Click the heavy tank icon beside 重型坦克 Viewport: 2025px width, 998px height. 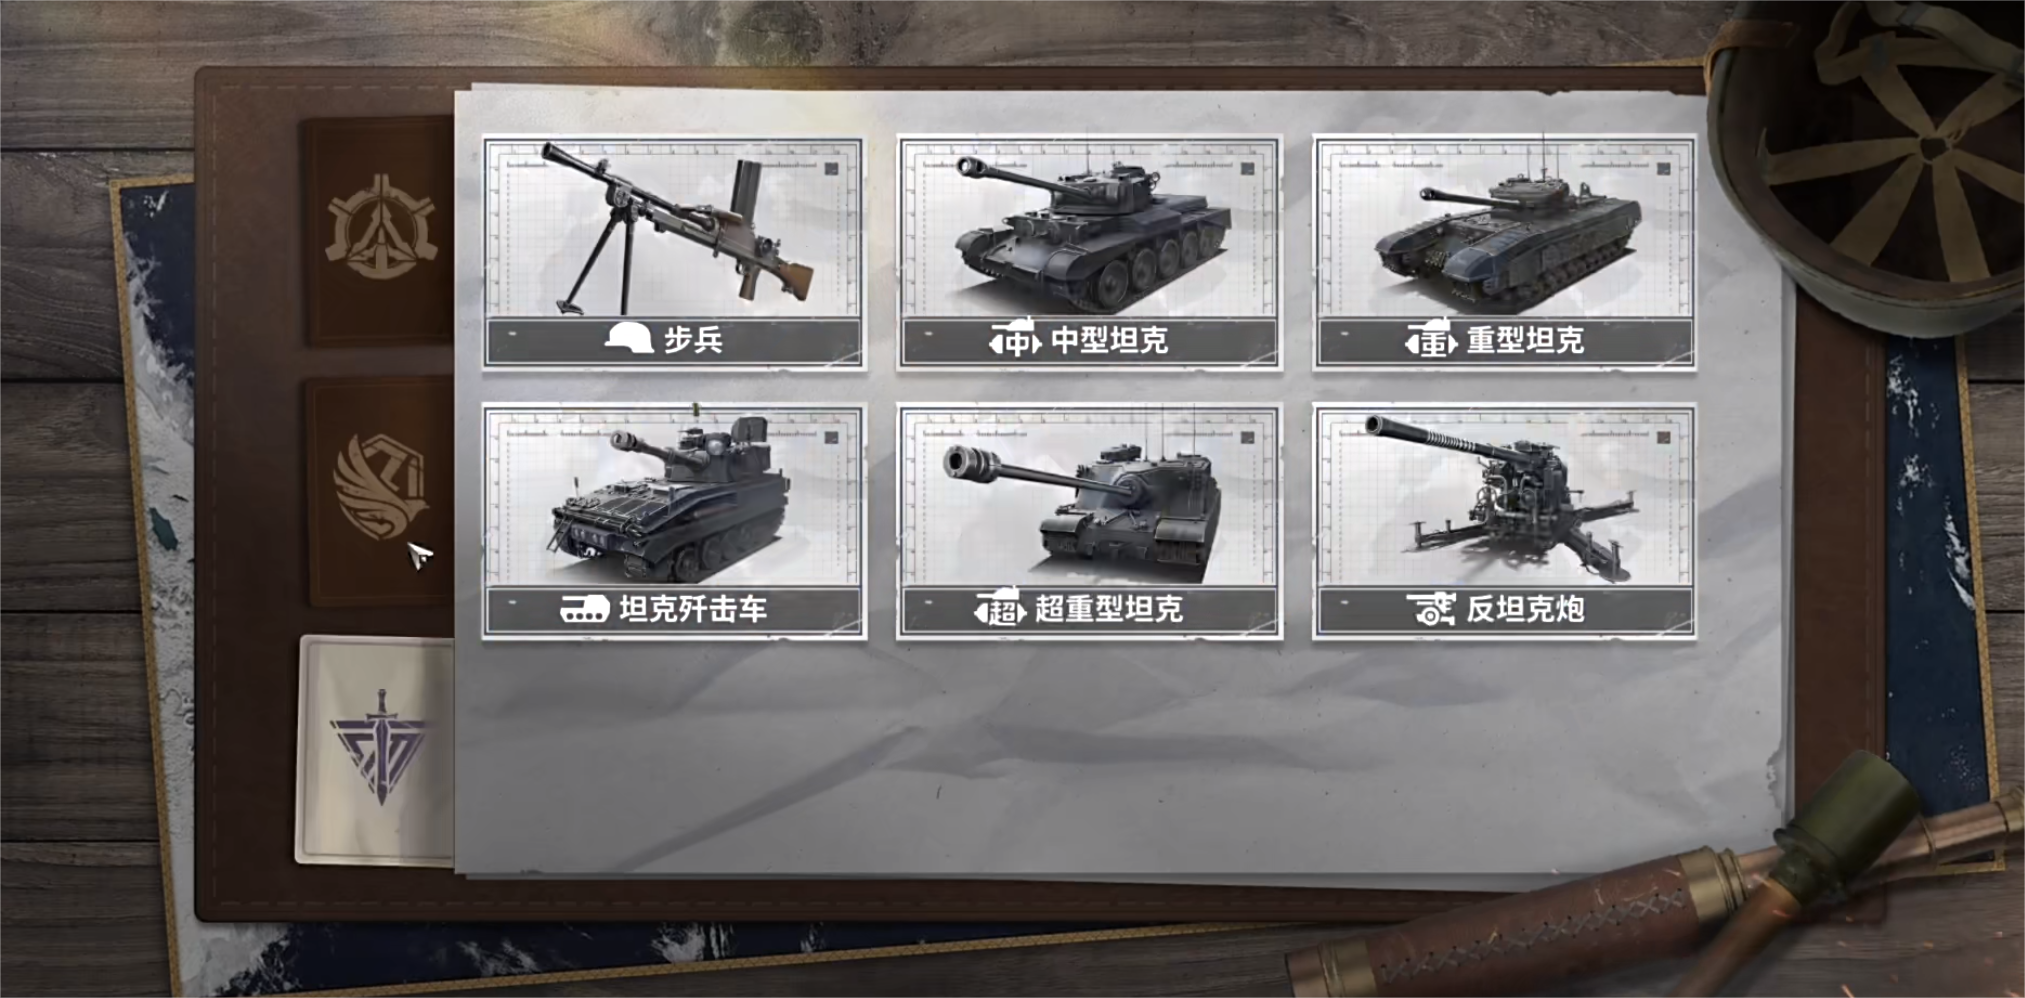[1431, 341]
